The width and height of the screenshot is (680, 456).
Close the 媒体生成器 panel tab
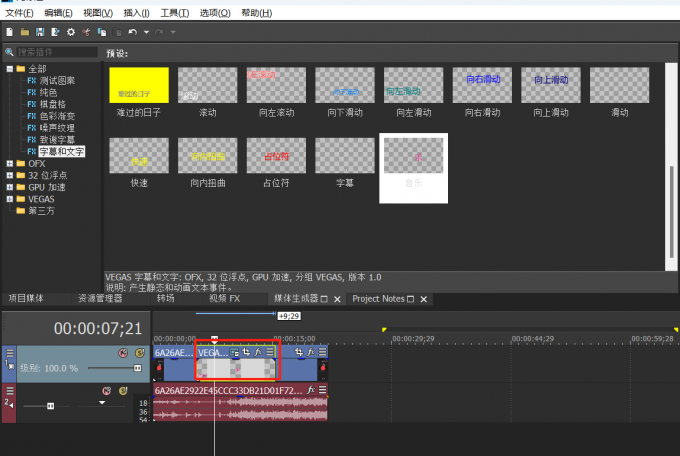click(337, 299)
